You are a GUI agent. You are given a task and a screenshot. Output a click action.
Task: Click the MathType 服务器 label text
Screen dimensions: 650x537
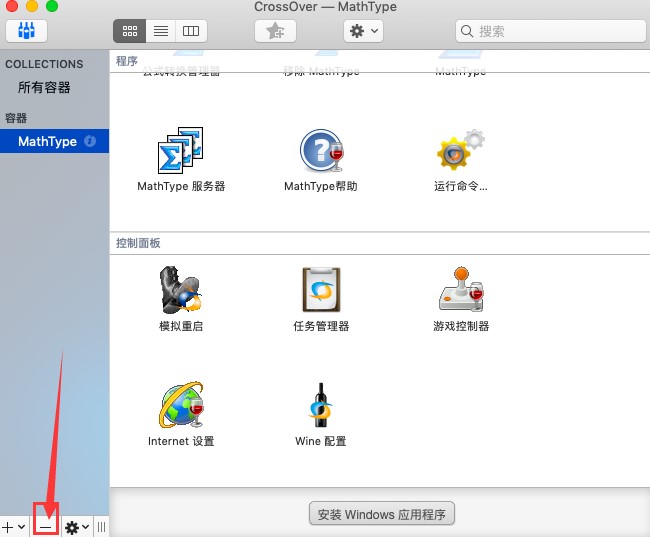tap(181, 186)
